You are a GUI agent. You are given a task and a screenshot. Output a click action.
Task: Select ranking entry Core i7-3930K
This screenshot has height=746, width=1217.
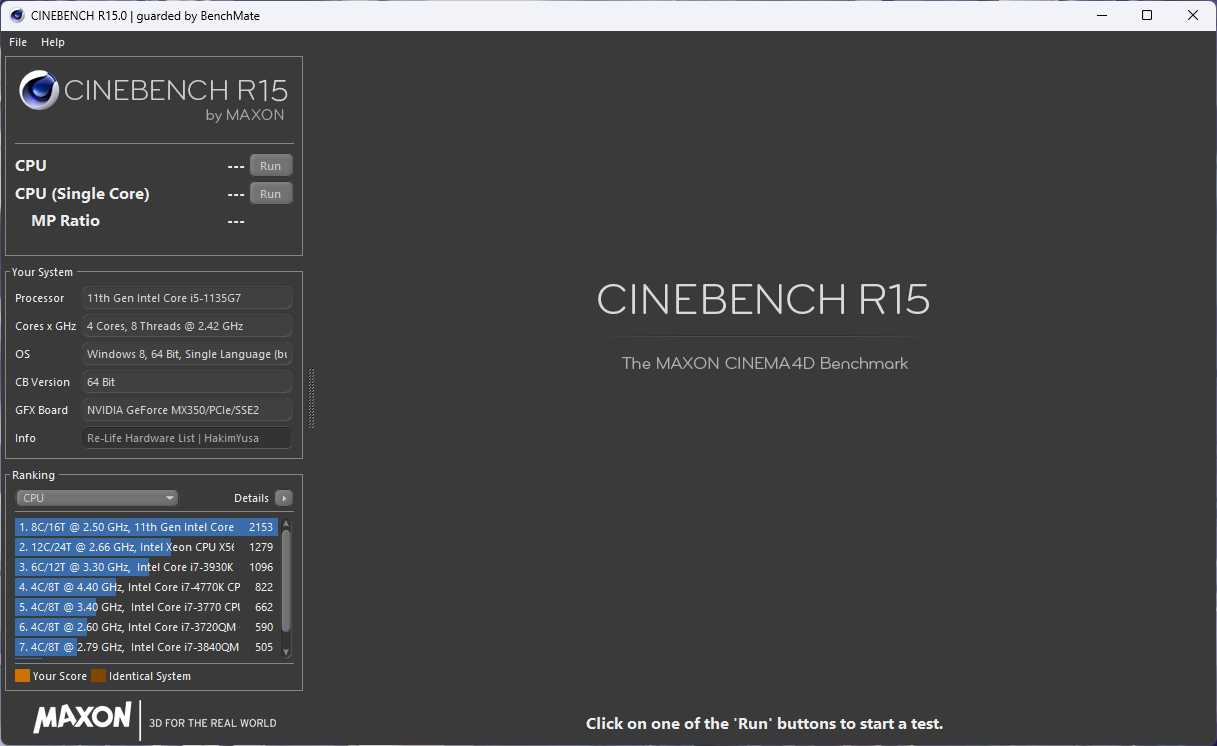[146, 567]
